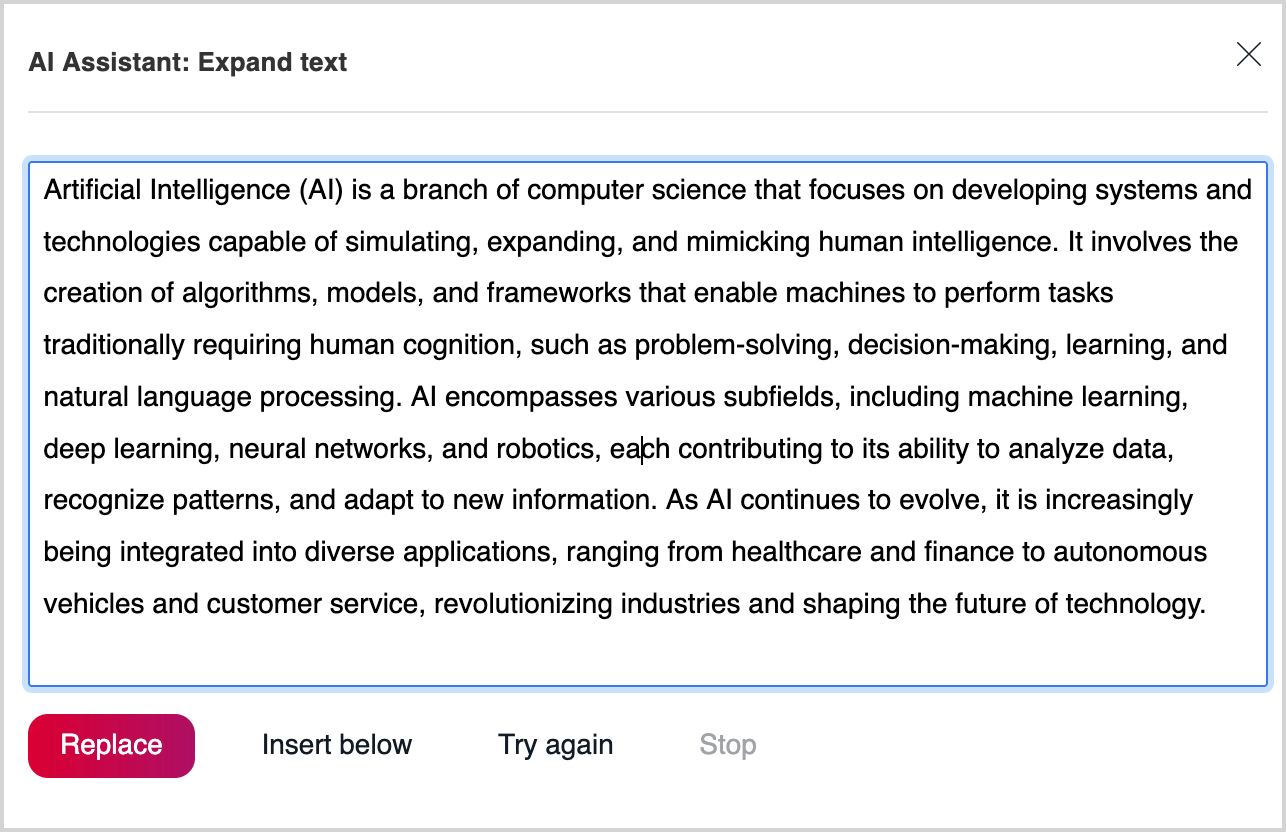Image resolution: width=1286 pixels, height=832 pixels.
Task: Close the AI Assistant dialog
Action: 1248,55
